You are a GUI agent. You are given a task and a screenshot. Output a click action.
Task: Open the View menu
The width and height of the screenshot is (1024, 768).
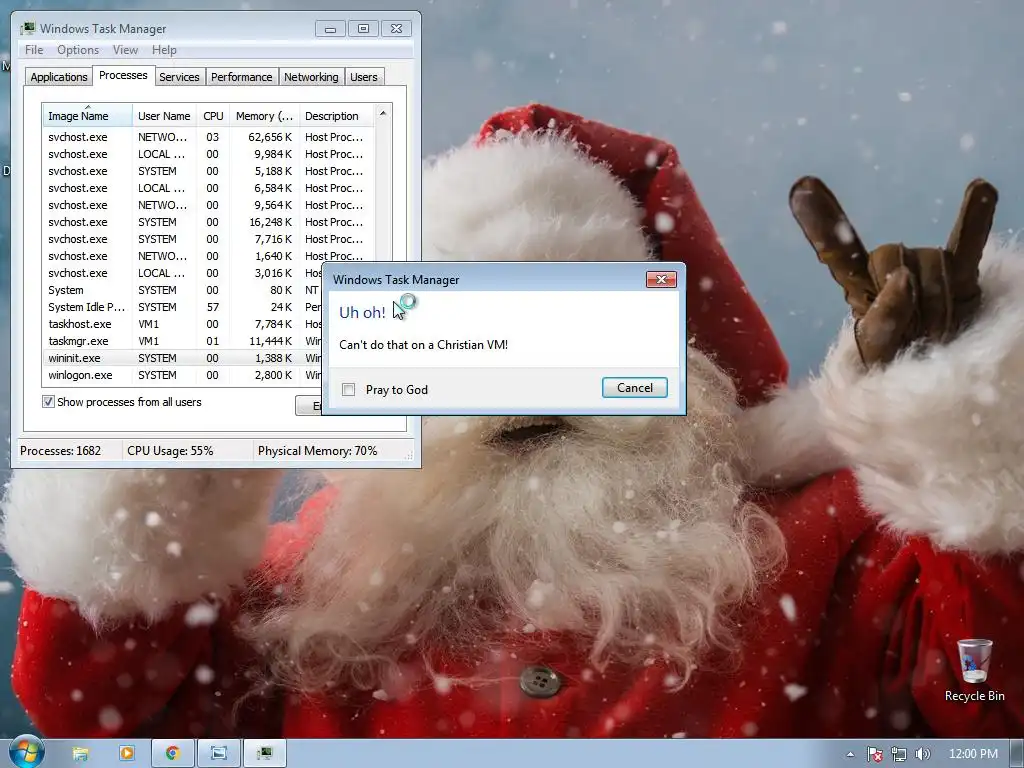click(x=125, y=50)
